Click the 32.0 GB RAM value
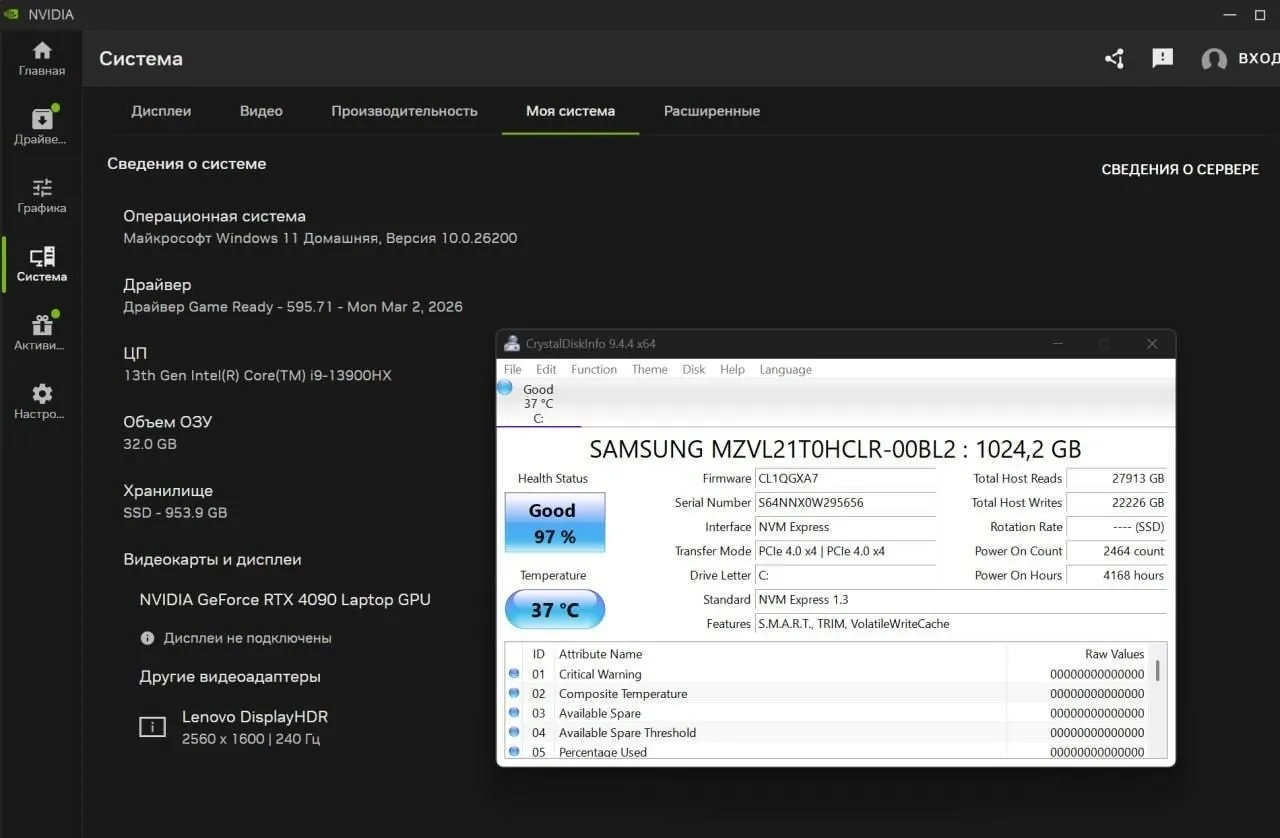The image size is (1280, 838). point(150,444)
